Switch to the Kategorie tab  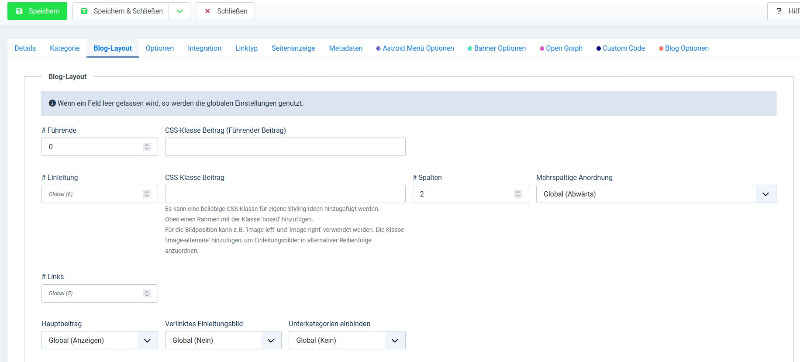pyautogui.click(x=64, y=48)
